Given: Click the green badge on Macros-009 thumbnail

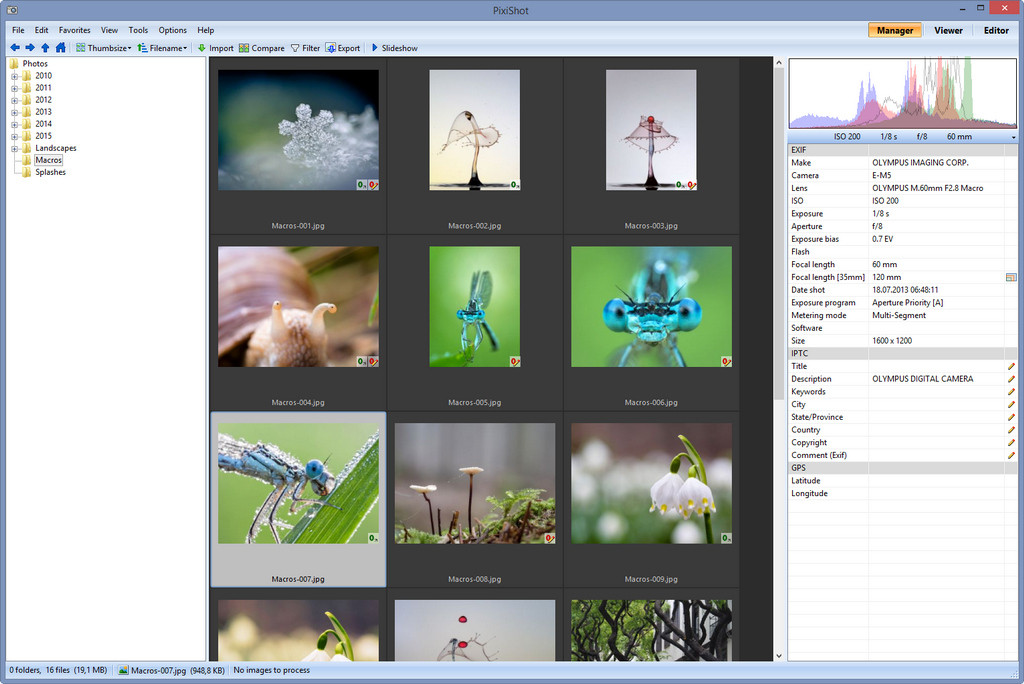Looking at the screenshot, I should pyautogui.click(x=726, y=538).
